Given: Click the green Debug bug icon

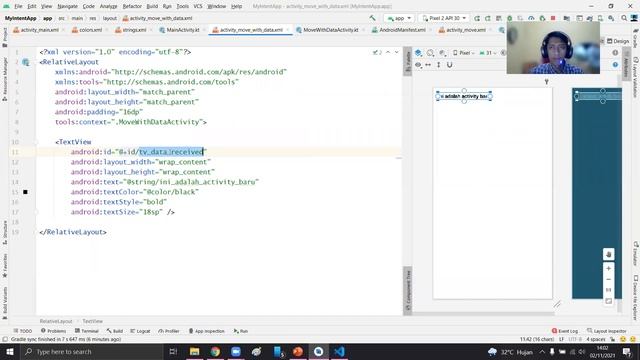Looking at the screenshot, I should click(x=509, y=18).
